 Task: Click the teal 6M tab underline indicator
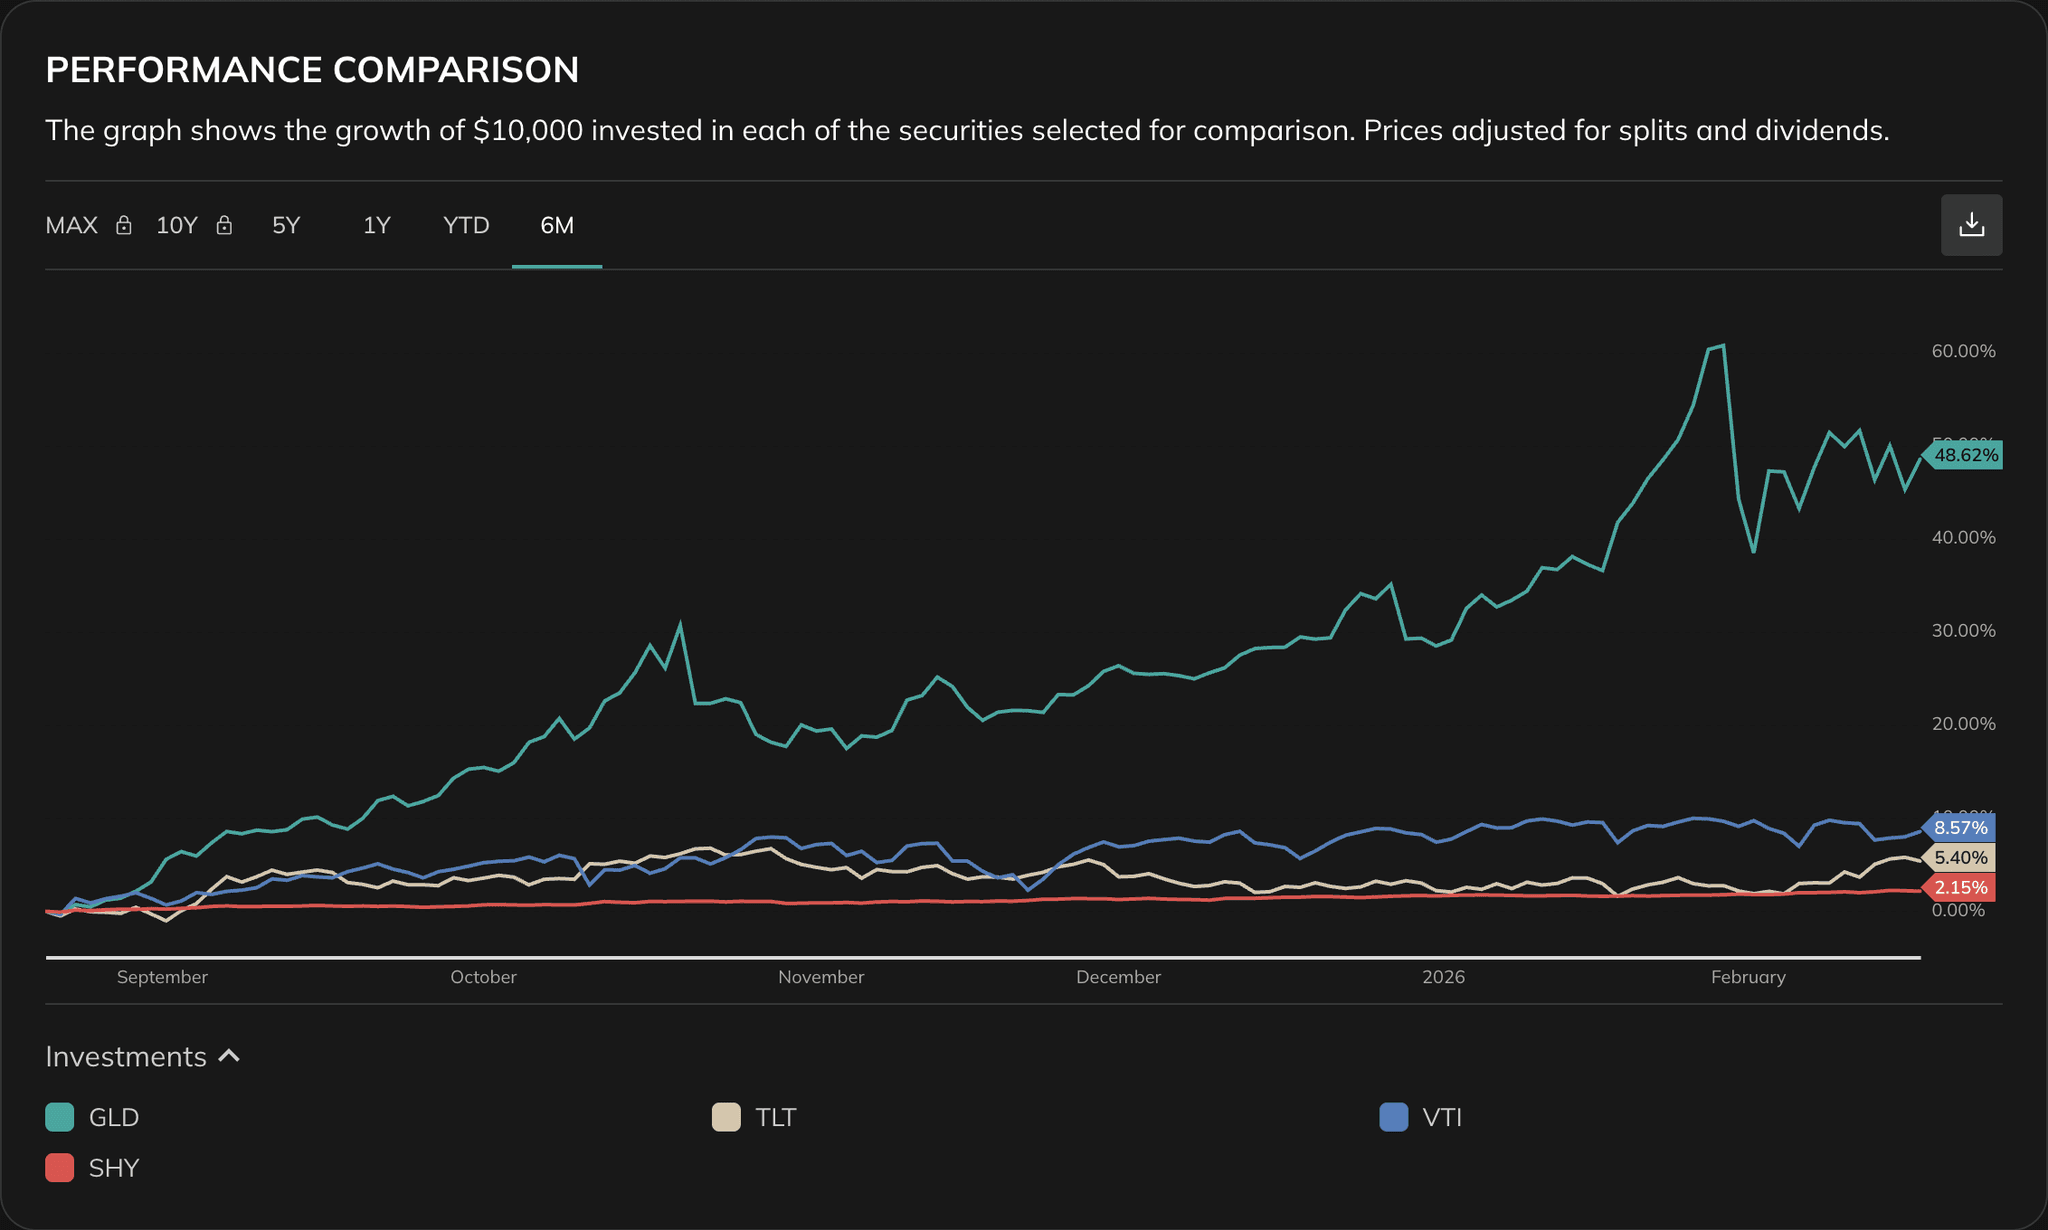557,266
